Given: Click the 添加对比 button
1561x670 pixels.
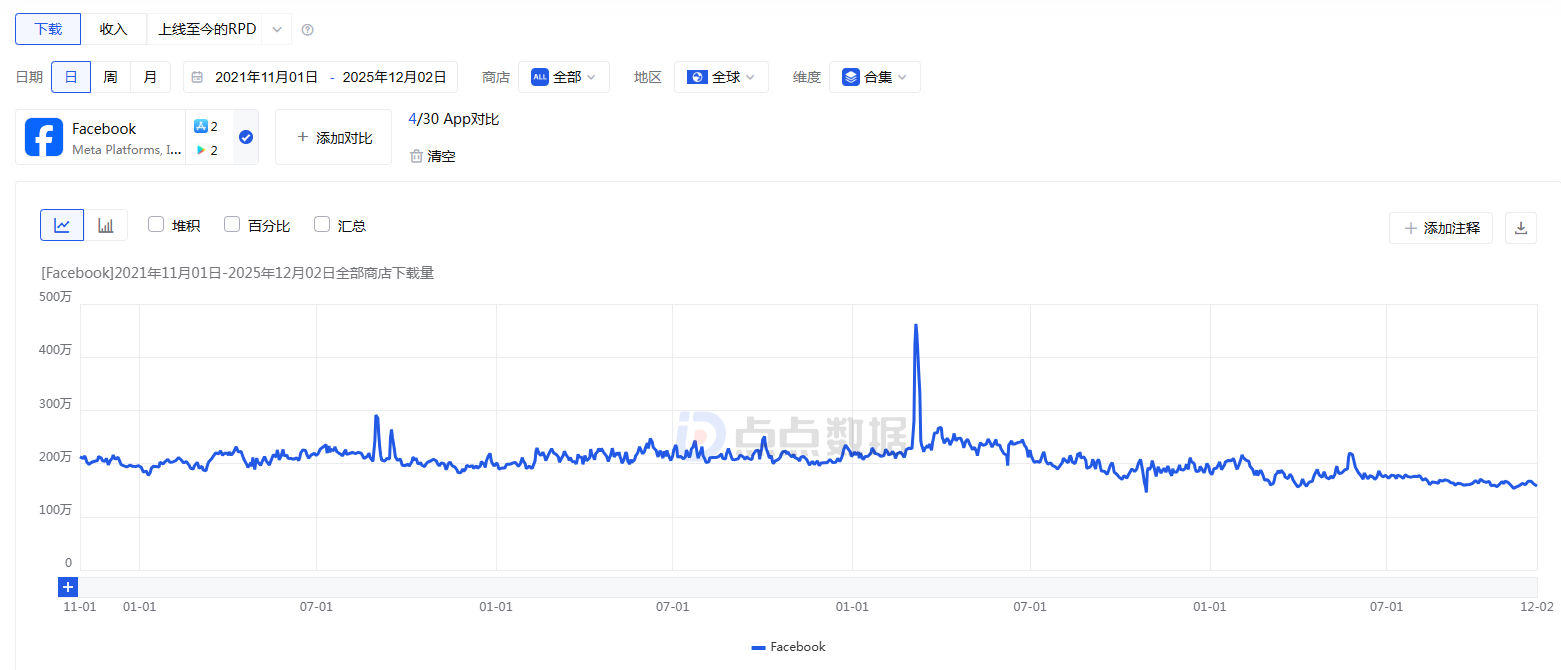Looking at the screenshot, I should [333, 137].
